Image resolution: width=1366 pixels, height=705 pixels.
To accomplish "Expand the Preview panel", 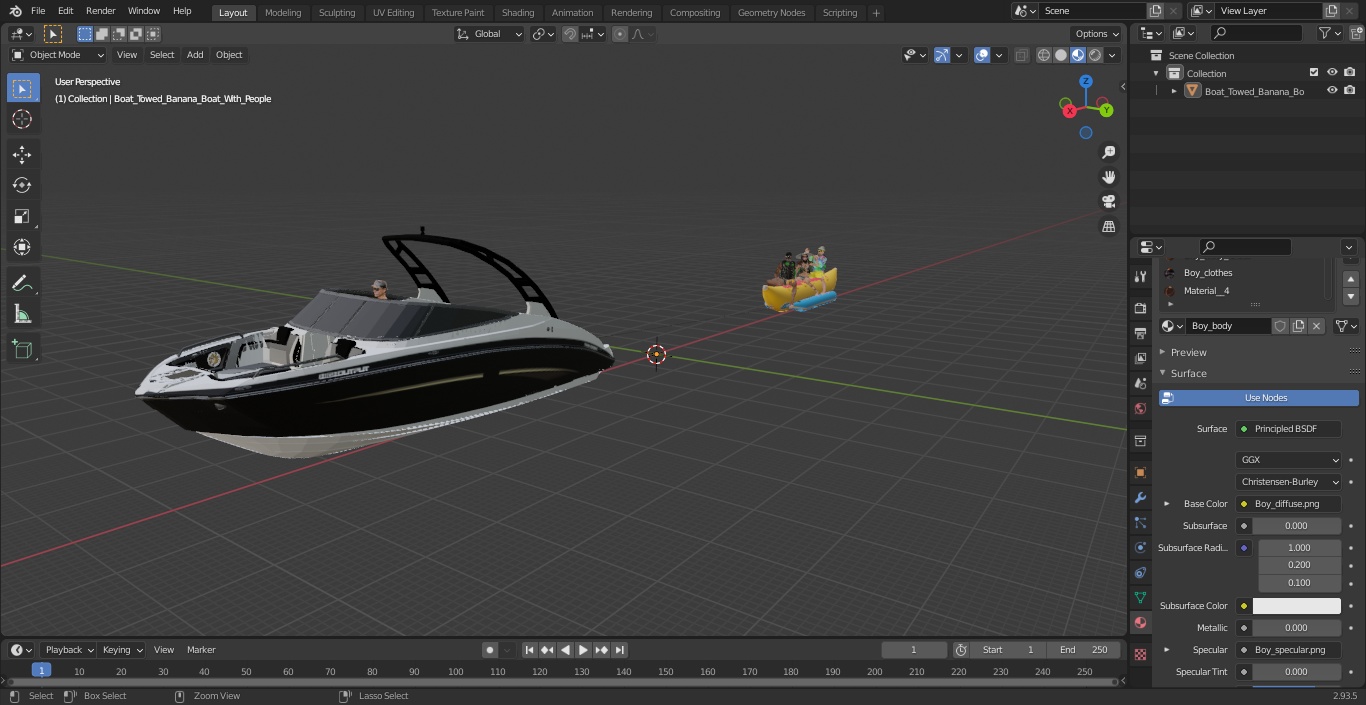I will [x=1188, y=352].
